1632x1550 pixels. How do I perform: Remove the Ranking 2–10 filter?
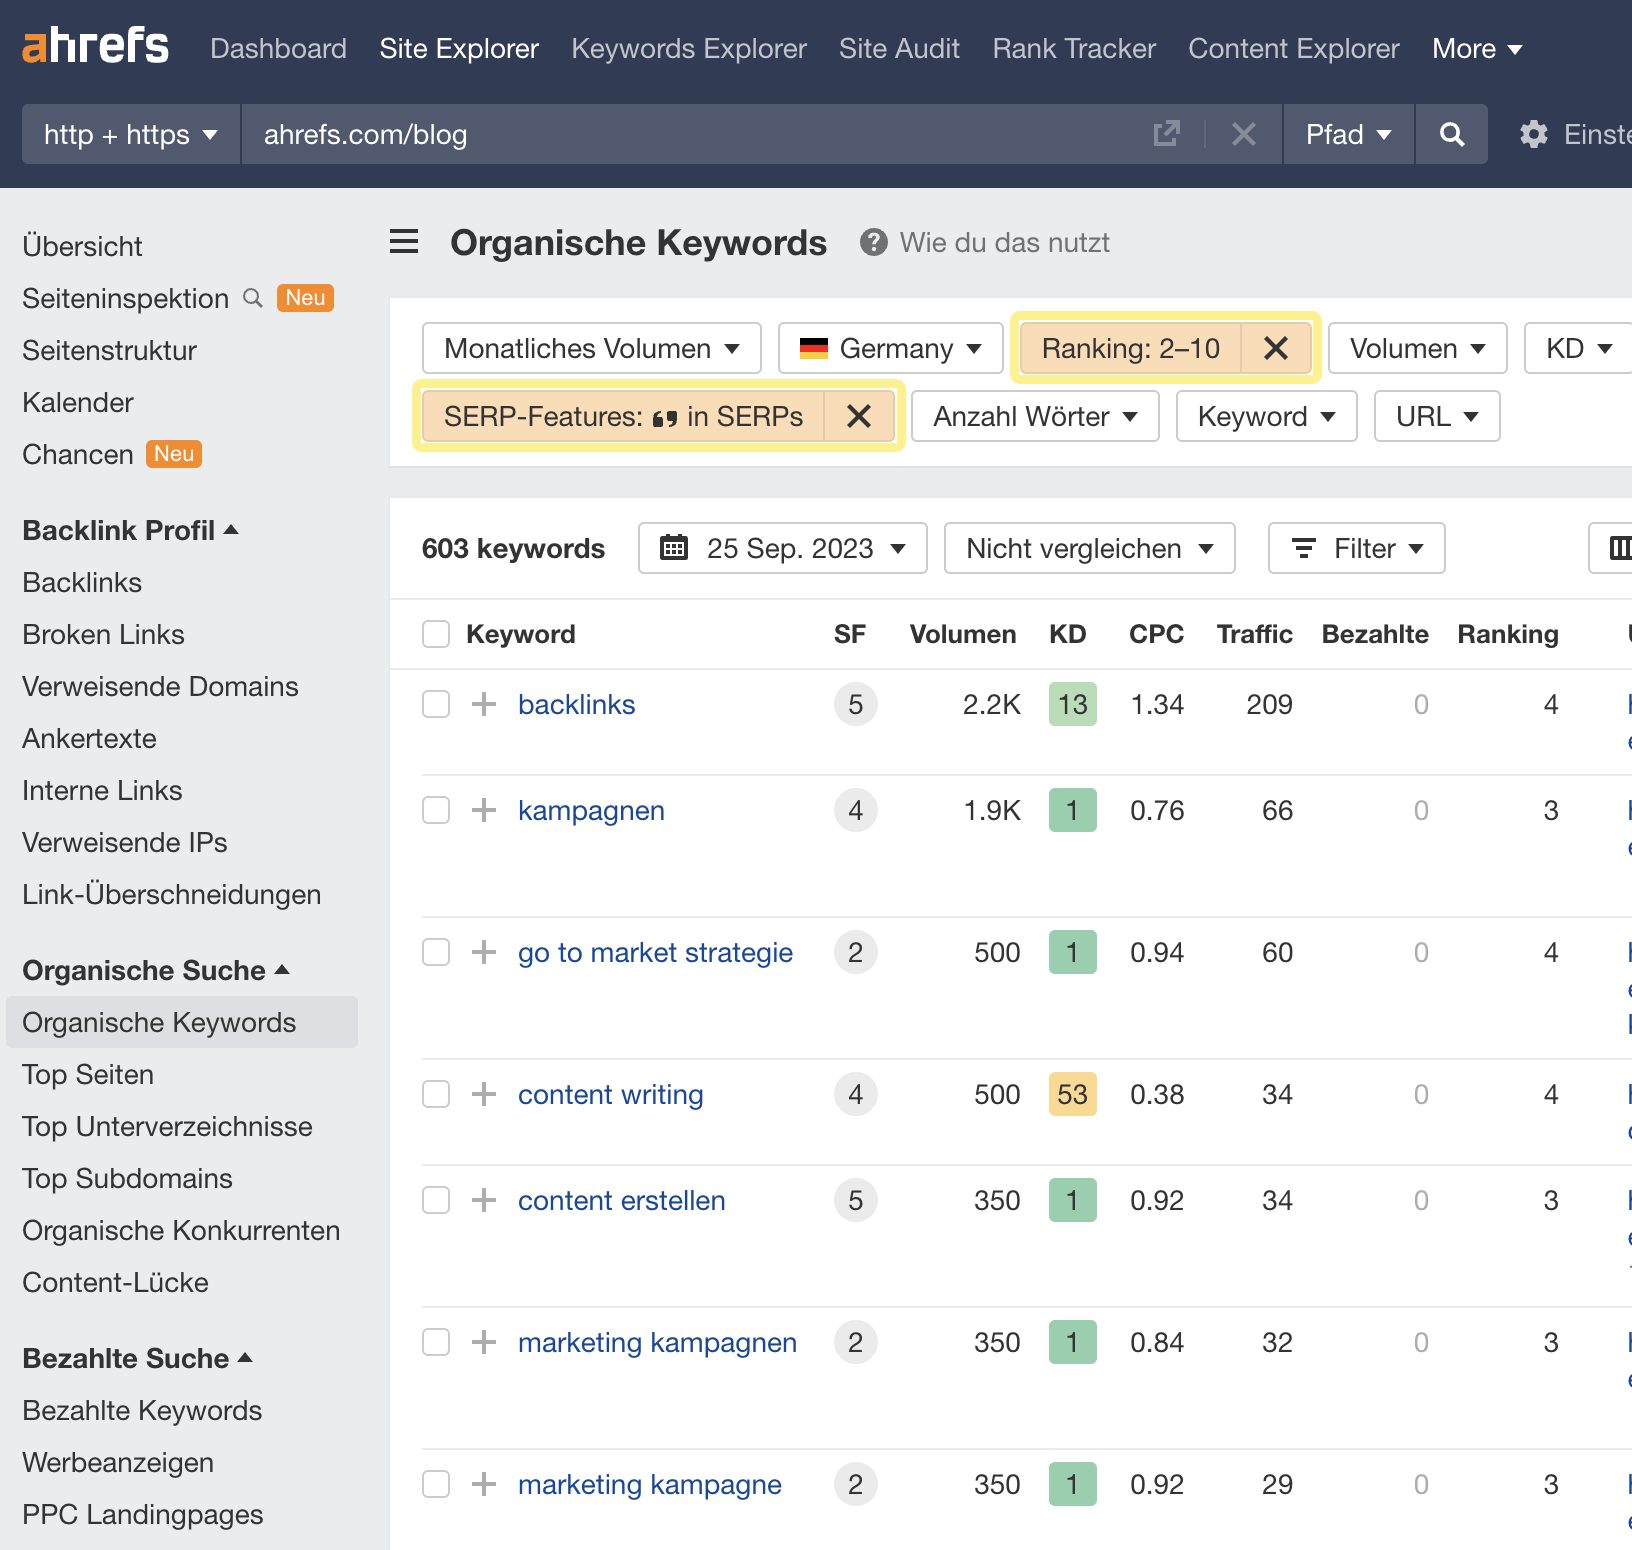(x=1275, y=348)
